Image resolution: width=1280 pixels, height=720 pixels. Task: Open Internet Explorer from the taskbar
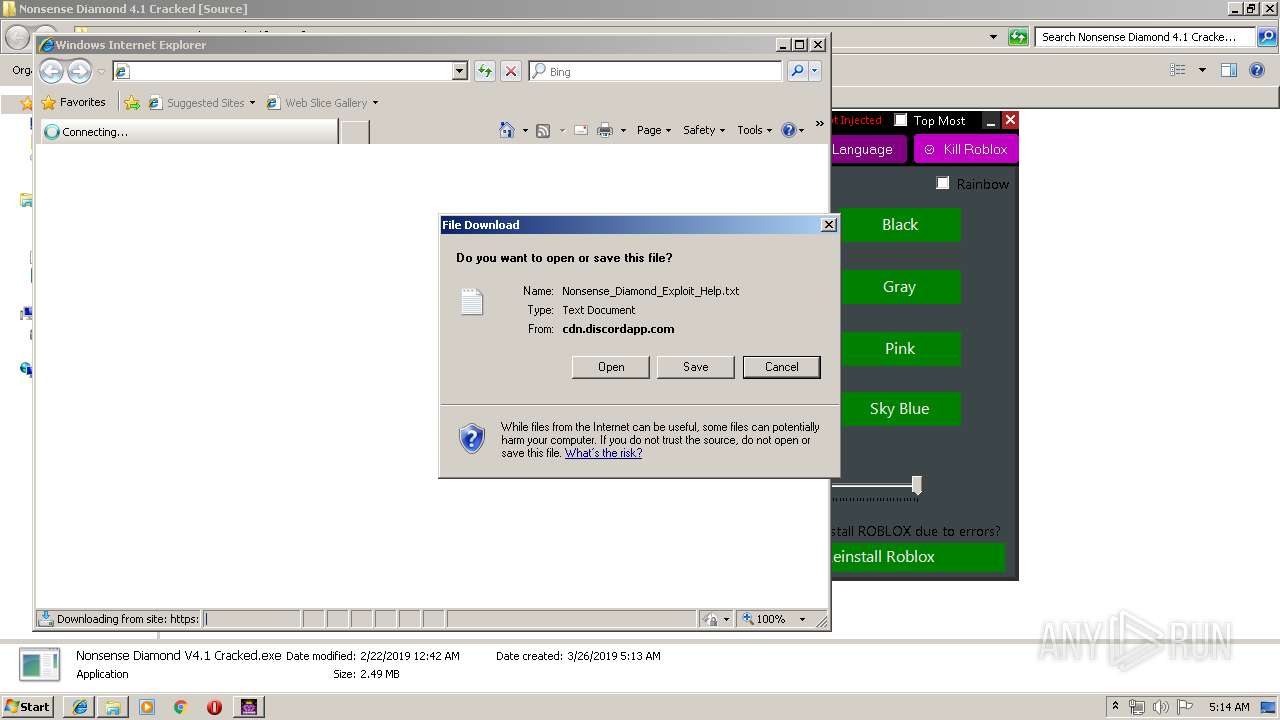80,707
